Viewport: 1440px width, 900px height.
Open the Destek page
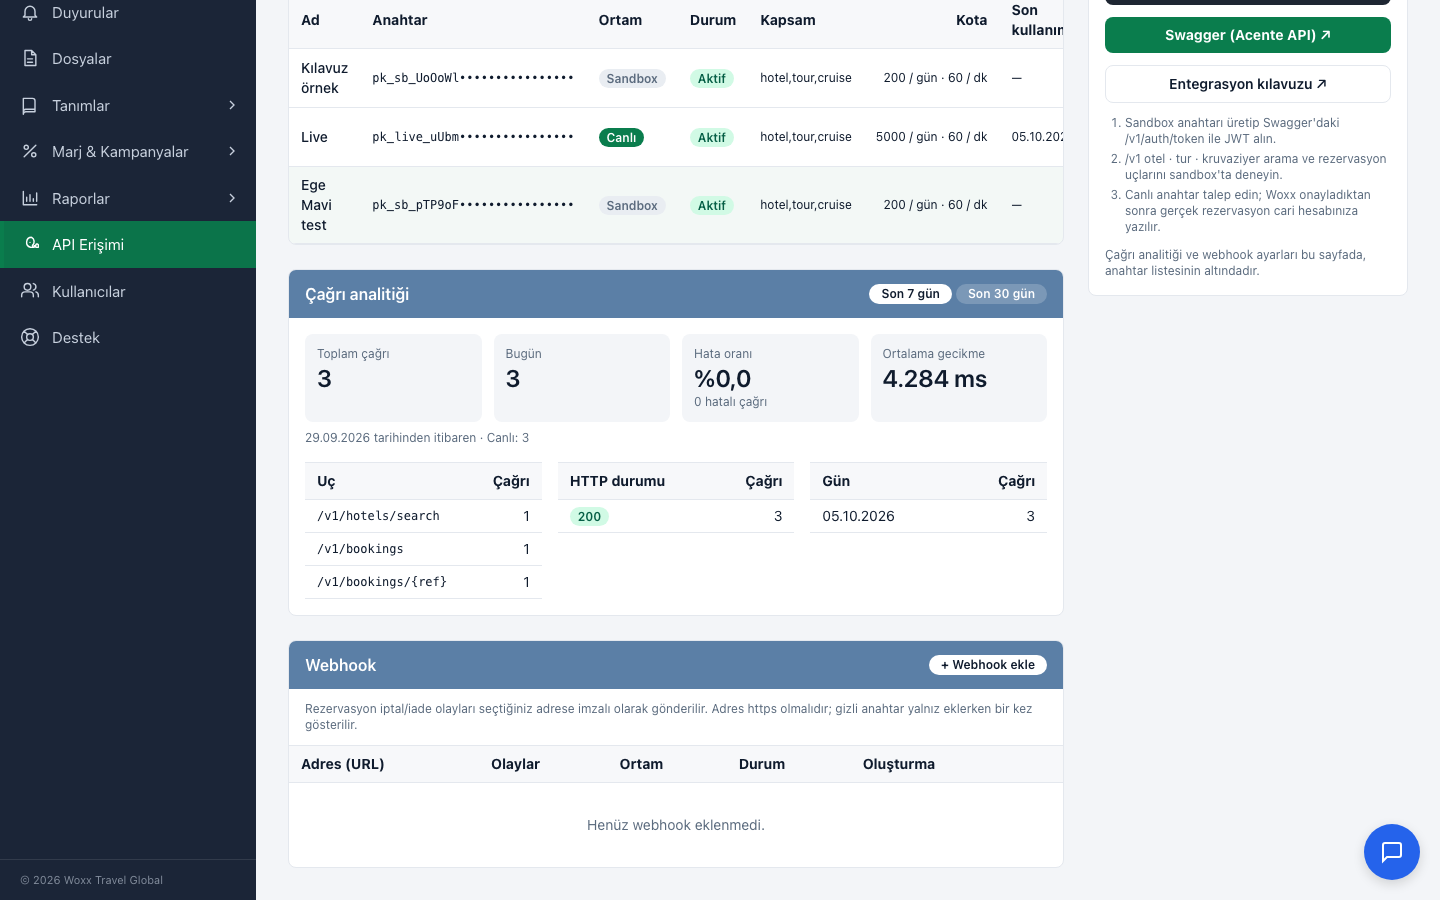pos(128,337)
